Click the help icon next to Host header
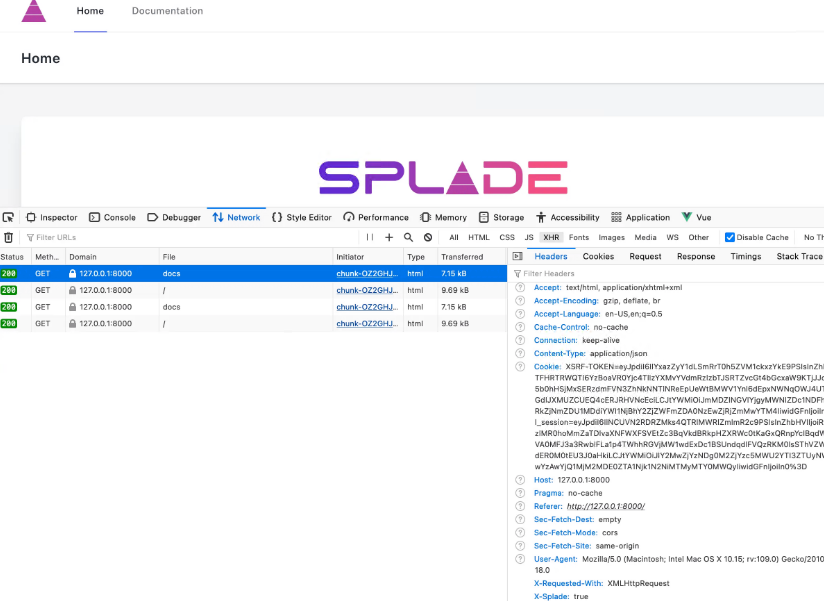 [520, 480]
